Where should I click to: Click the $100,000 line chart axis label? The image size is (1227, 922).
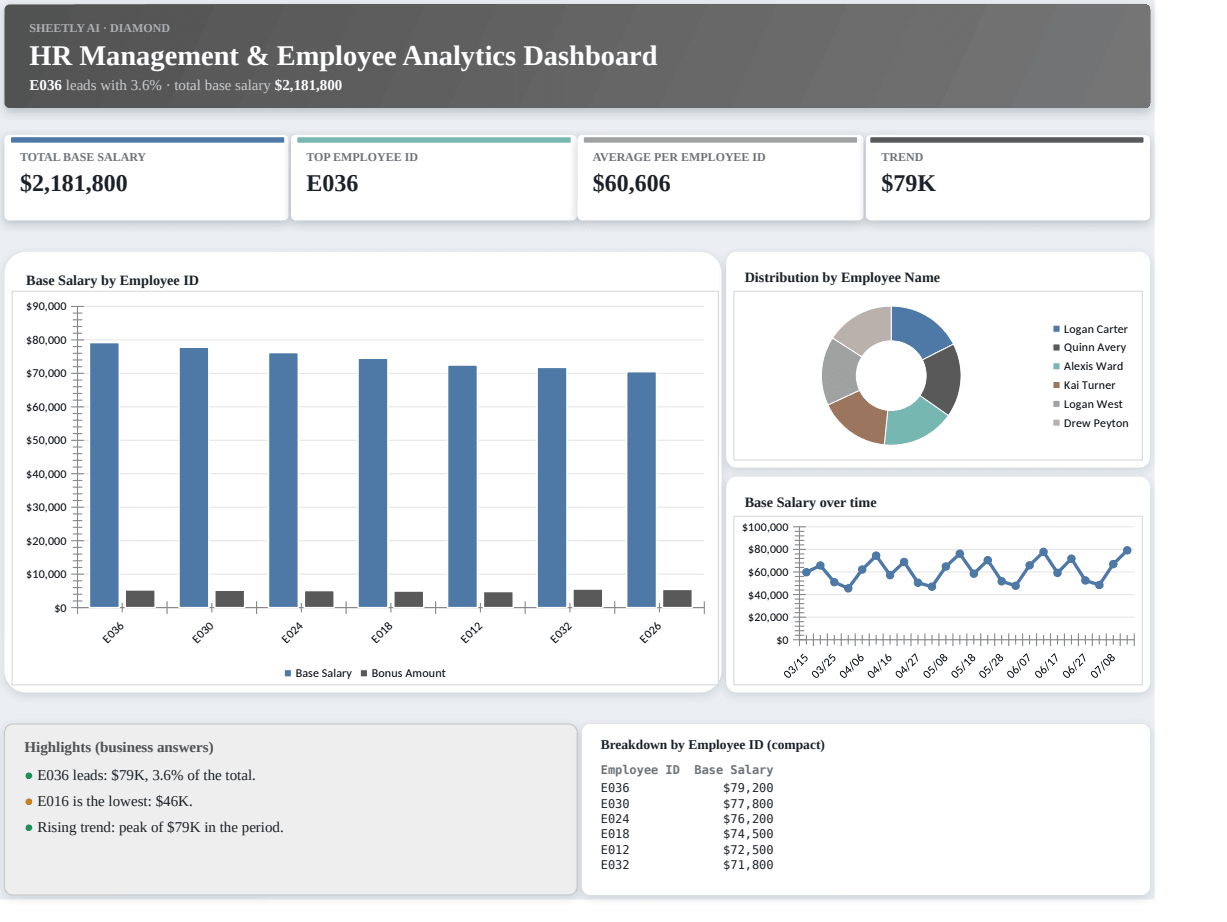point(766,527)
